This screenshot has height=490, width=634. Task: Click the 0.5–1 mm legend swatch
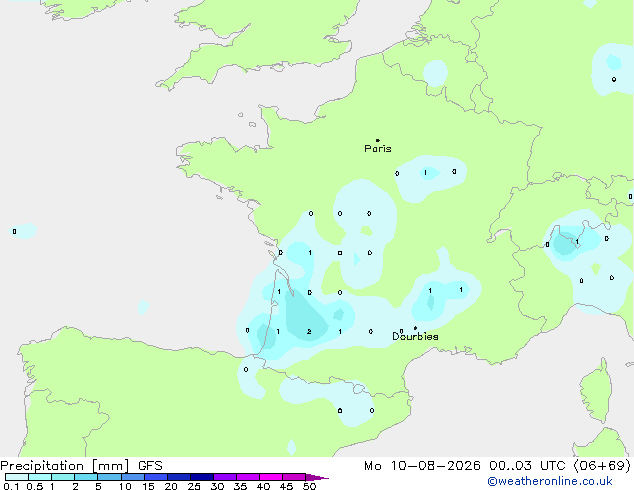(40, 477)
